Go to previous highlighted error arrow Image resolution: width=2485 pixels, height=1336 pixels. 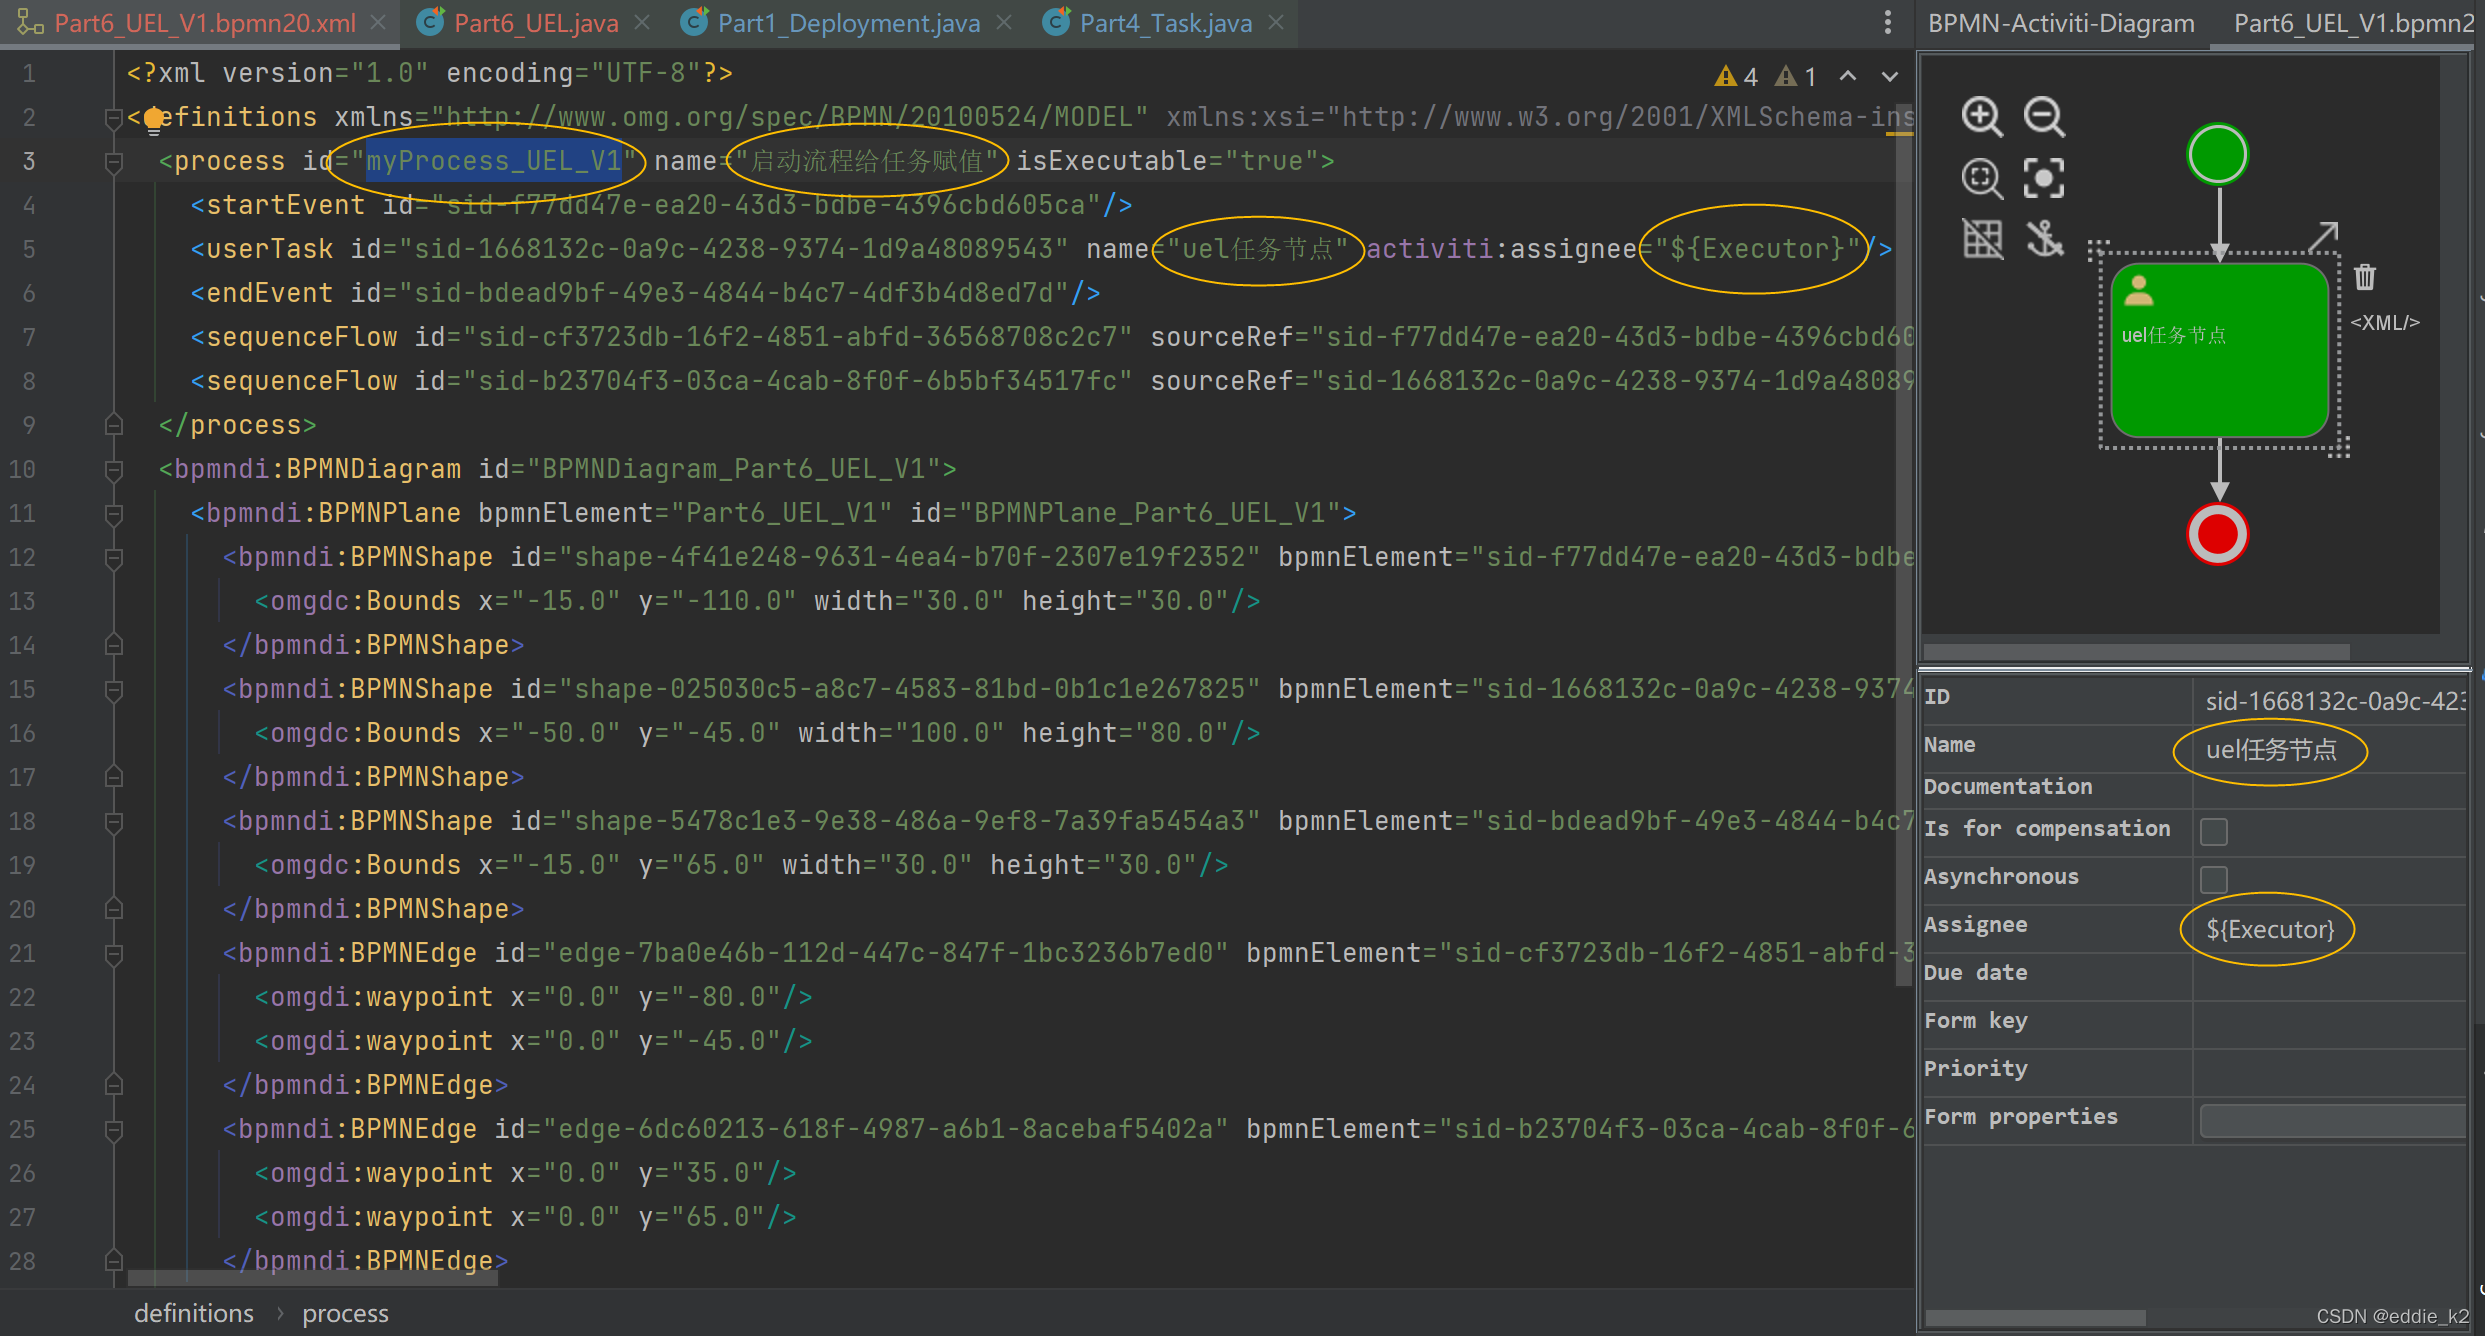(1848, 76)
